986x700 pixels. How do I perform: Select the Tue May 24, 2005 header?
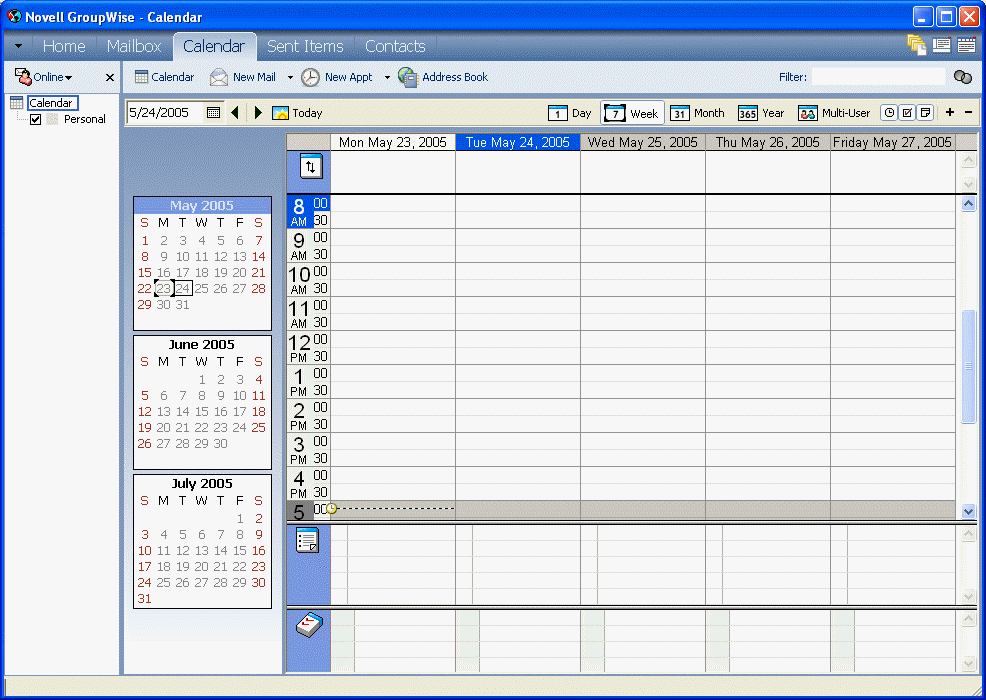[518, 142]
